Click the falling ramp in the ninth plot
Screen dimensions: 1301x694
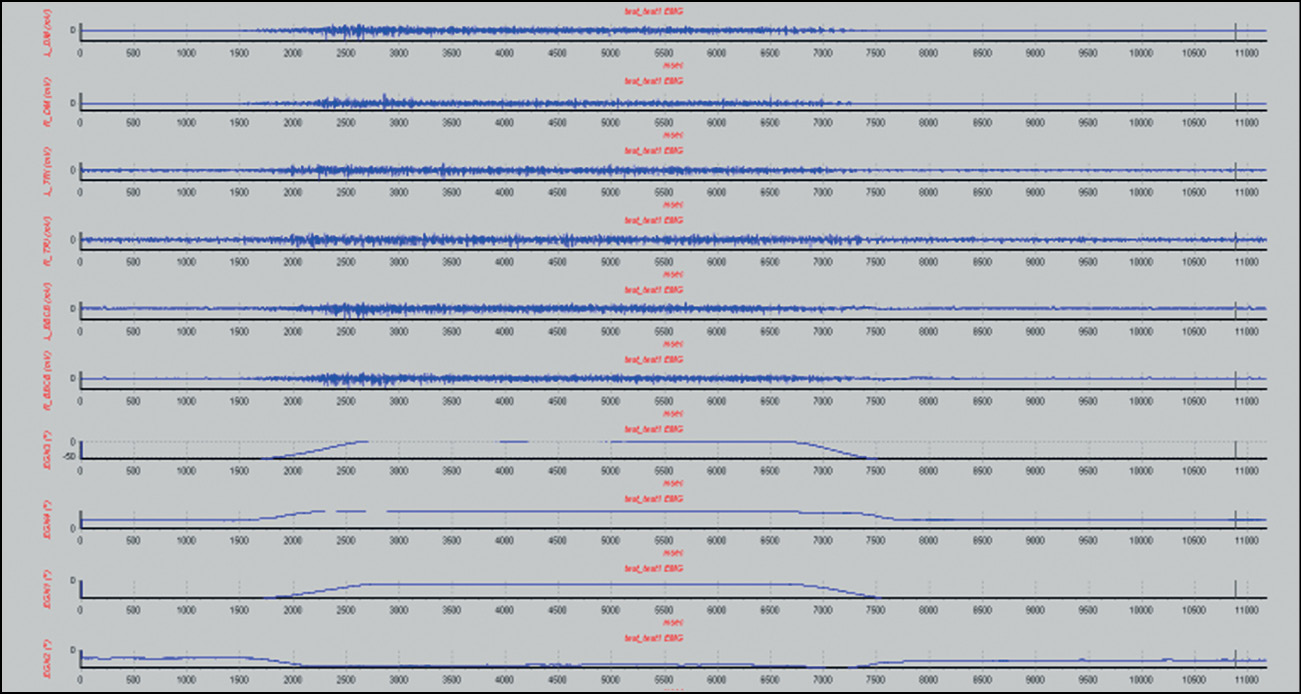(x=835, y=590)
